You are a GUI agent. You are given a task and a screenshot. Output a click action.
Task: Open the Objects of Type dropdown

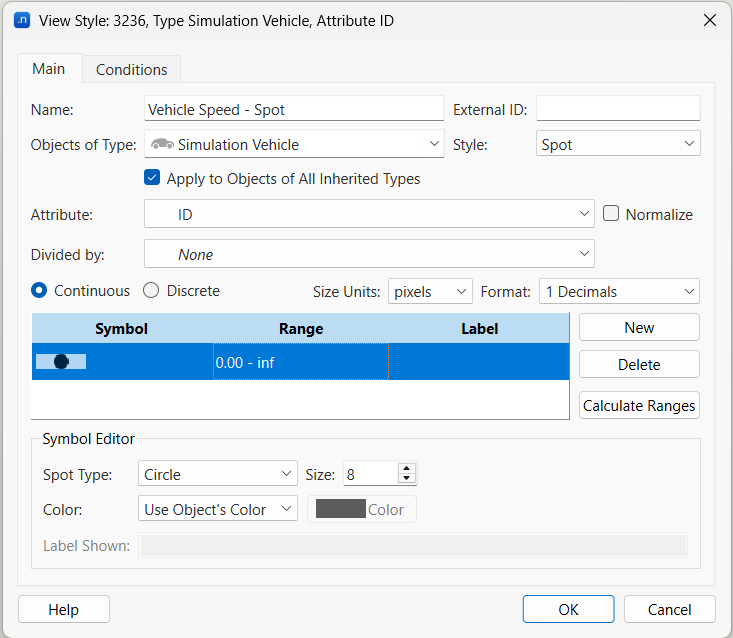coord(294,145)
